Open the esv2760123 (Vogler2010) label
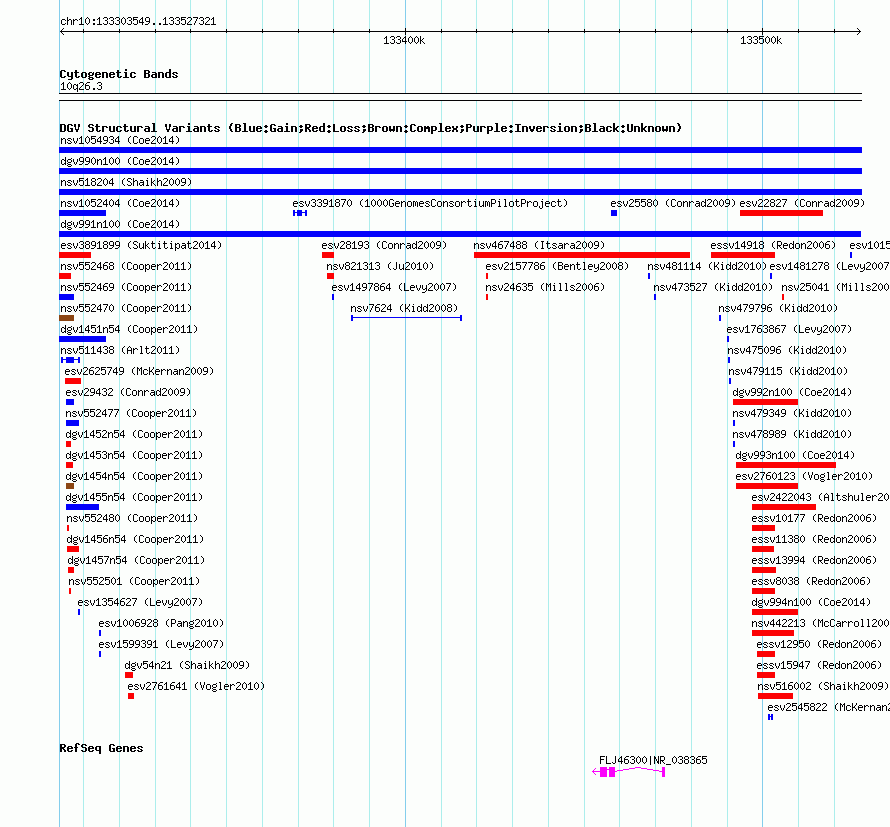The image size is (890, 827). coord(804,476)
